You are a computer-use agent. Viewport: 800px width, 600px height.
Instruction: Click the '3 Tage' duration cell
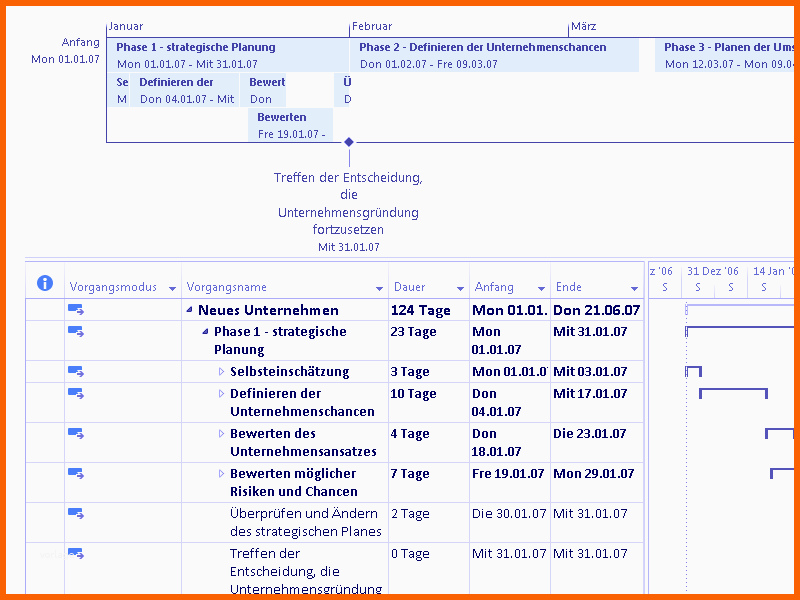[x=429, y=371]
